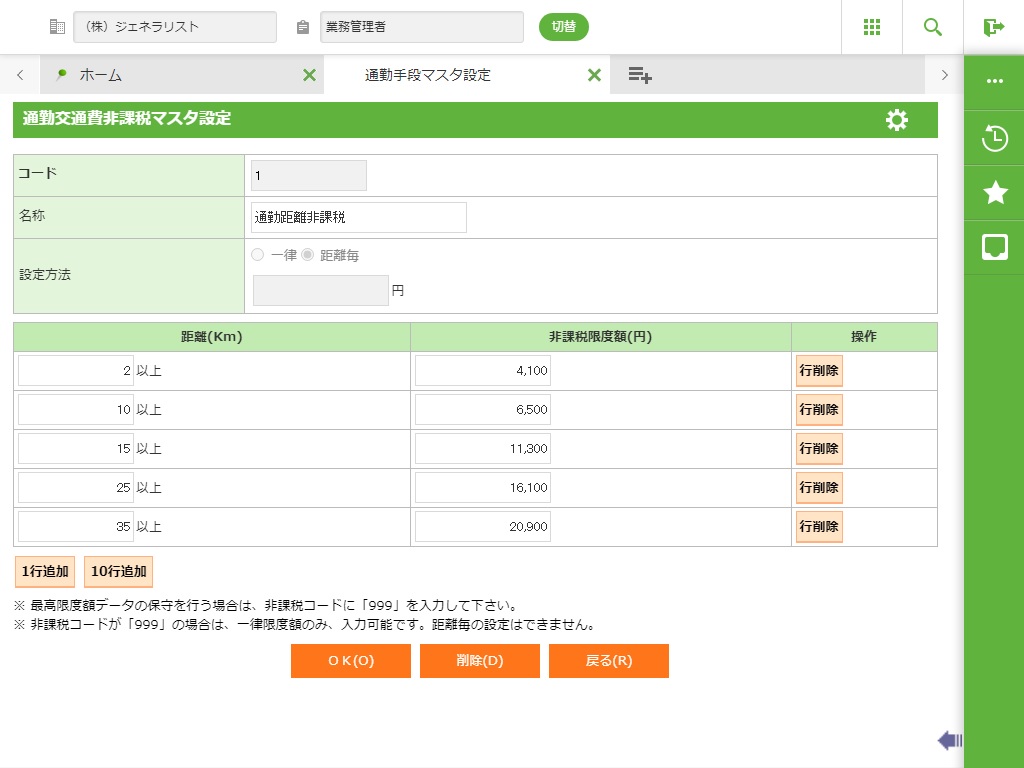Click the search magnifier icon

coord(932,27)
